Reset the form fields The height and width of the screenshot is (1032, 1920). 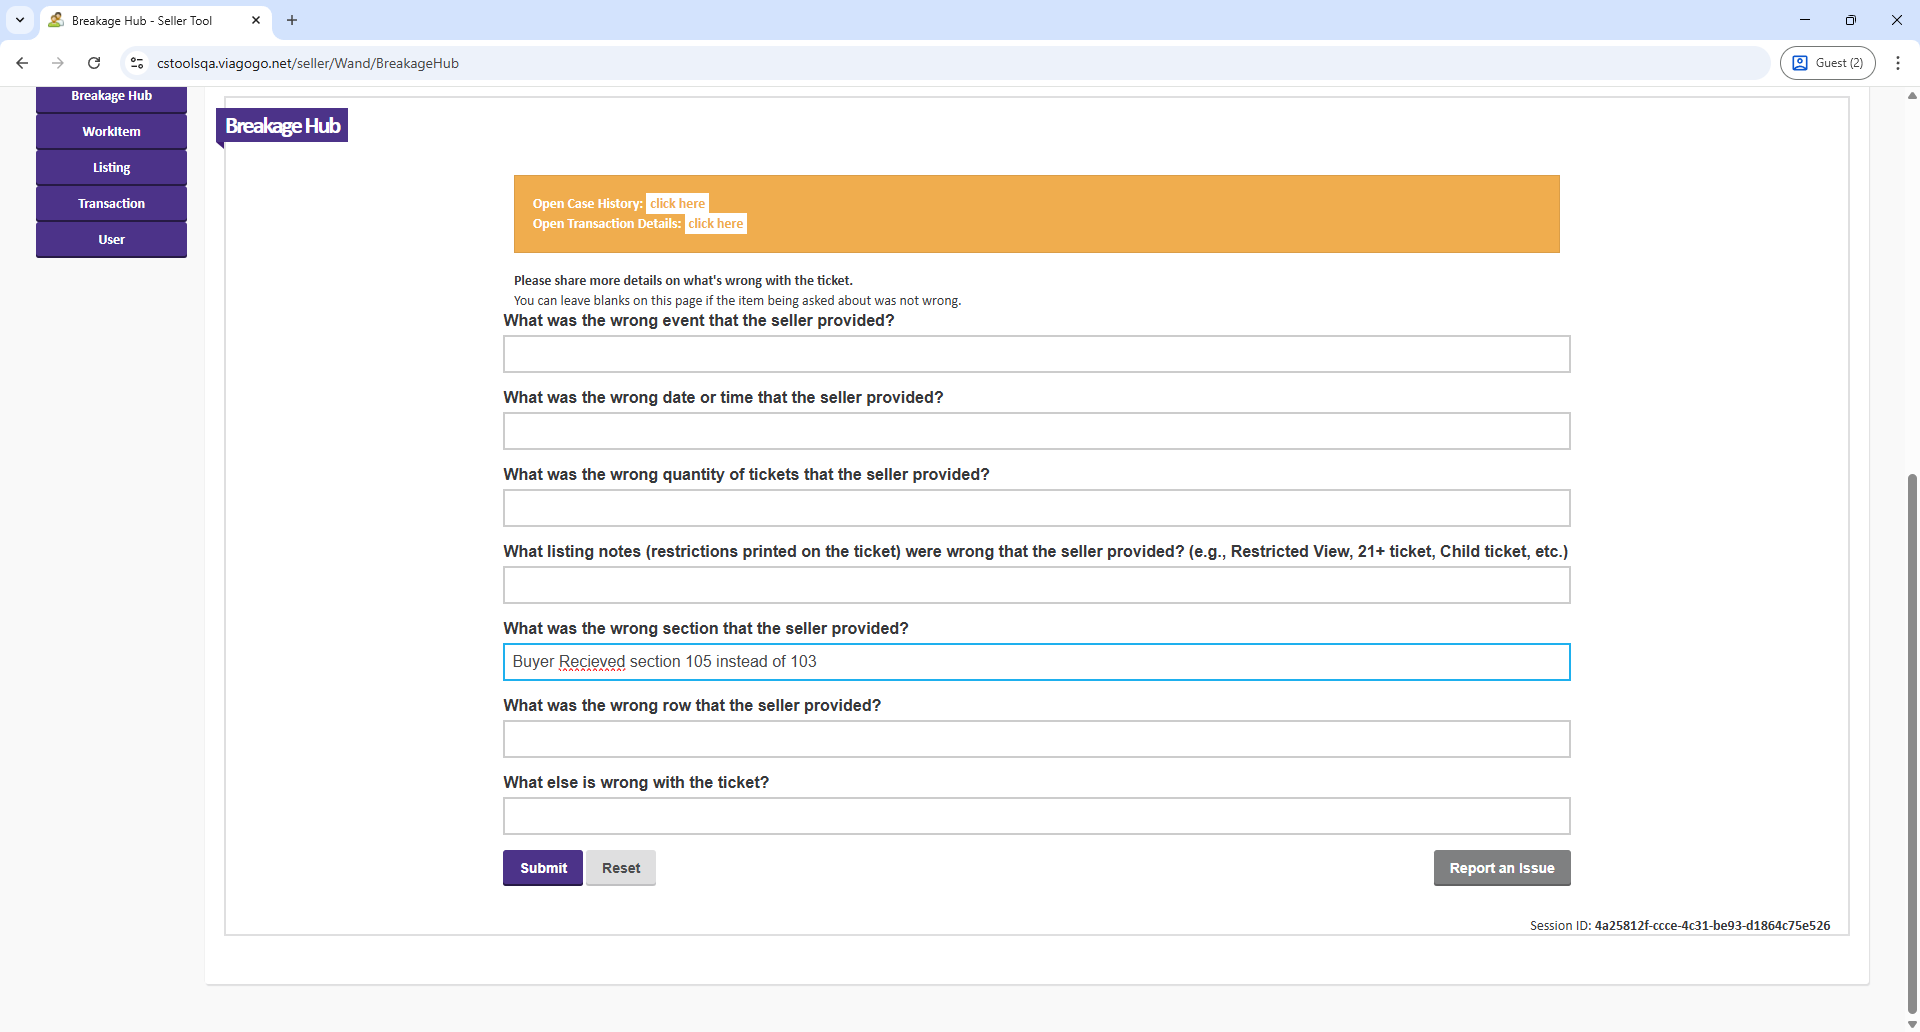620,868
